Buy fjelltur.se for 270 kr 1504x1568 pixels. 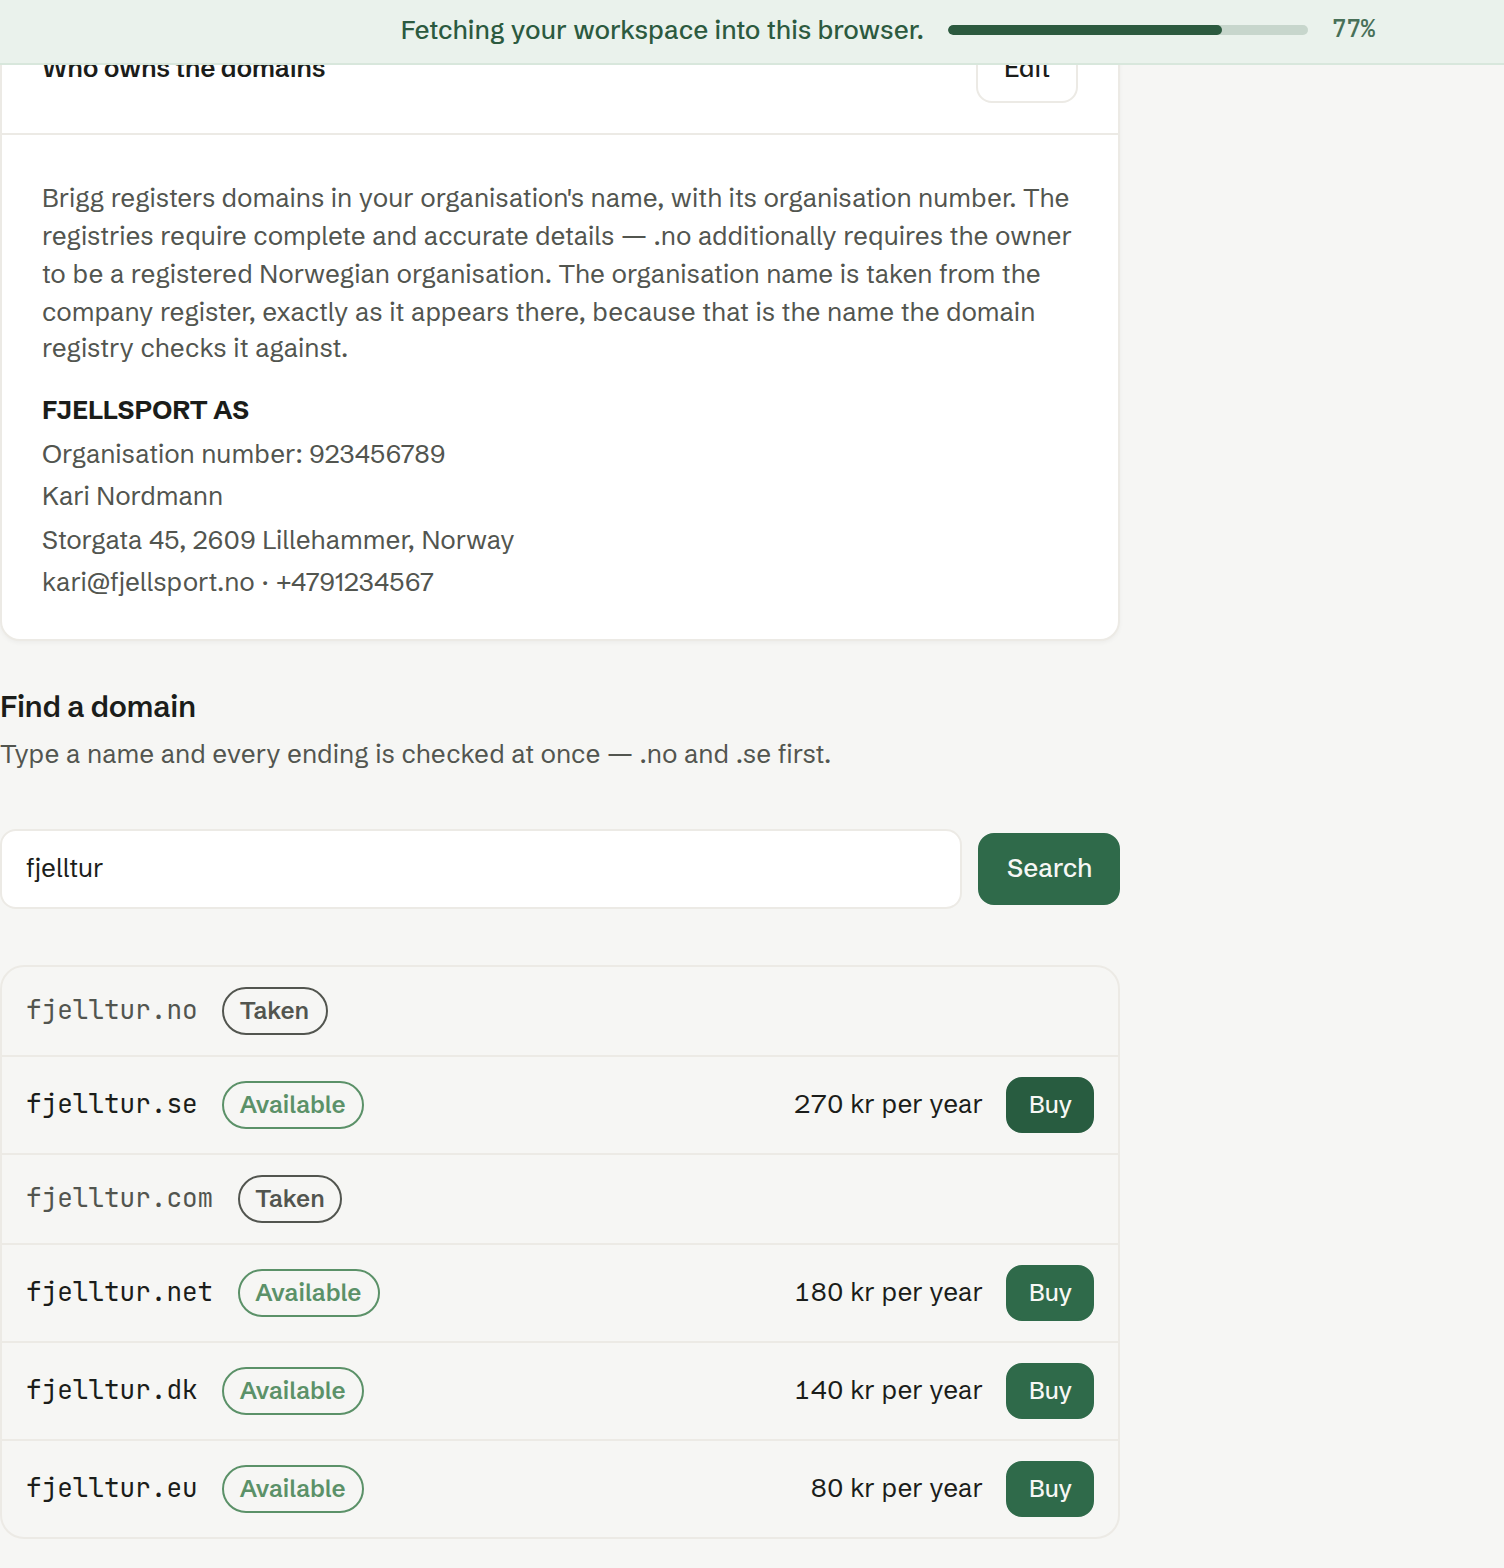(1049, 1105)
